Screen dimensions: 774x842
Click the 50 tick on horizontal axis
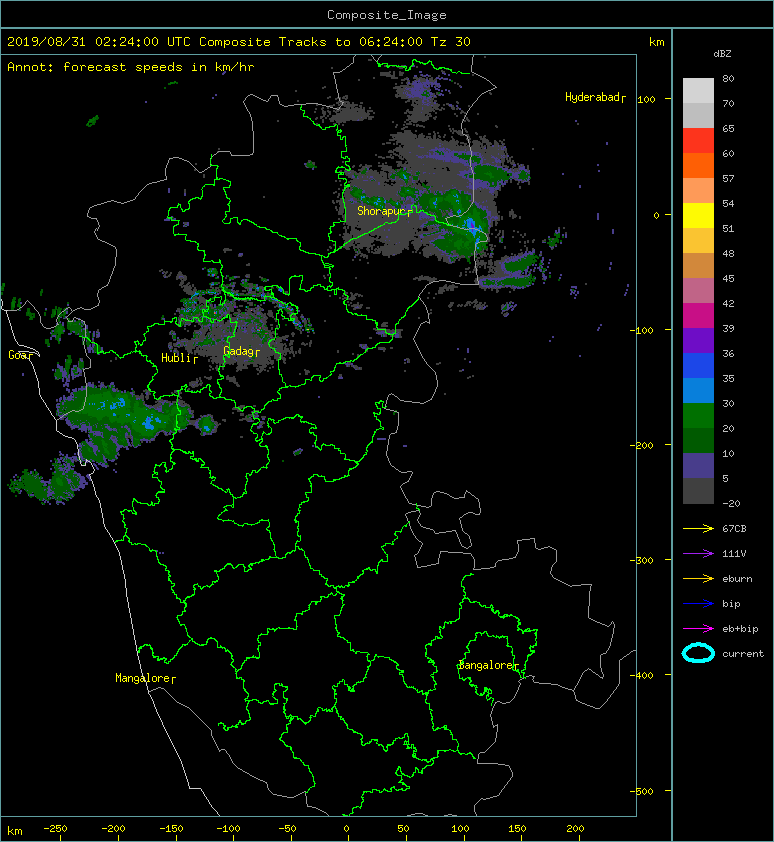point(403,829)
